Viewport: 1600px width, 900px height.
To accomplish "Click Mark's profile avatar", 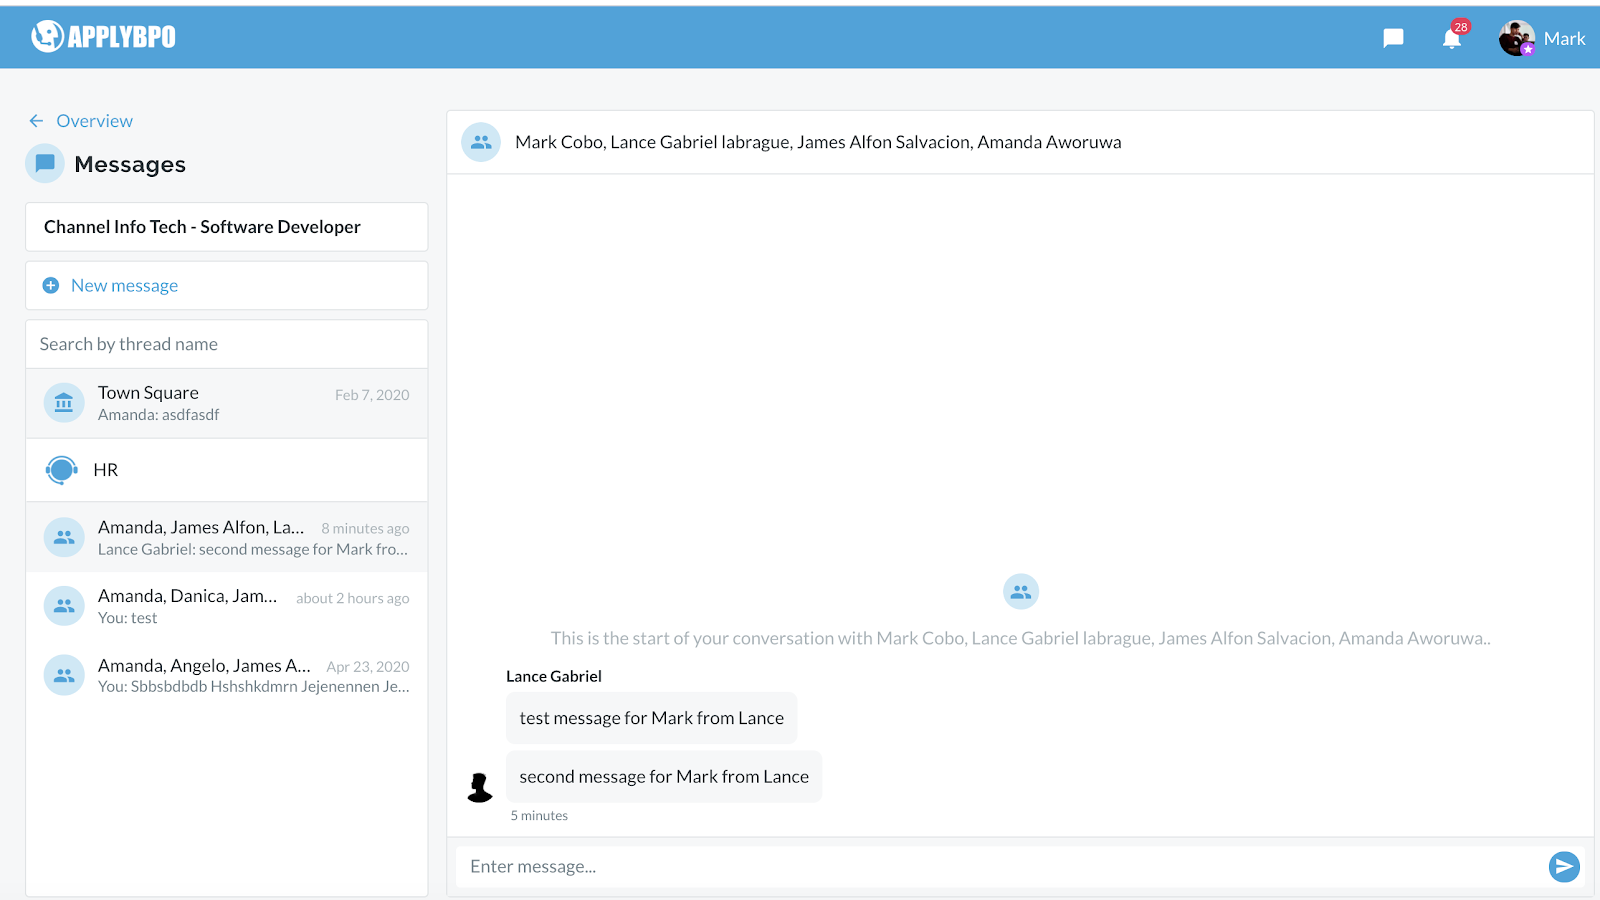I will tap(1516, 39).
